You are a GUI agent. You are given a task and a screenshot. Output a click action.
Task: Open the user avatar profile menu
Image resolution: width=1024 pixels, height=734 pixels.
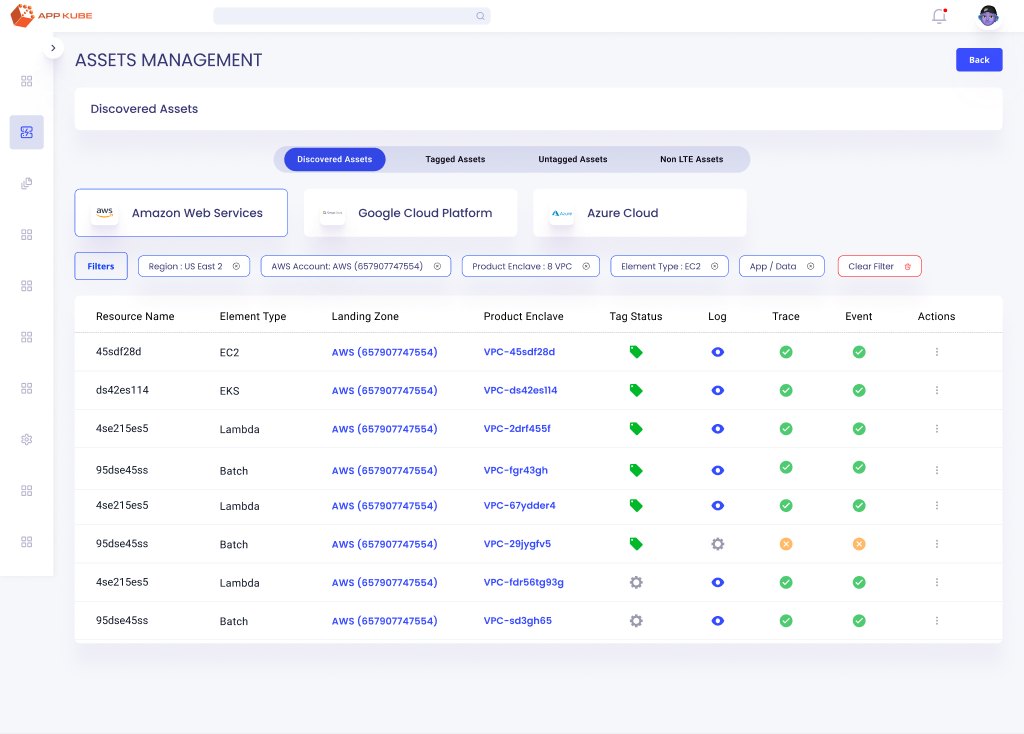pos(988,16)
